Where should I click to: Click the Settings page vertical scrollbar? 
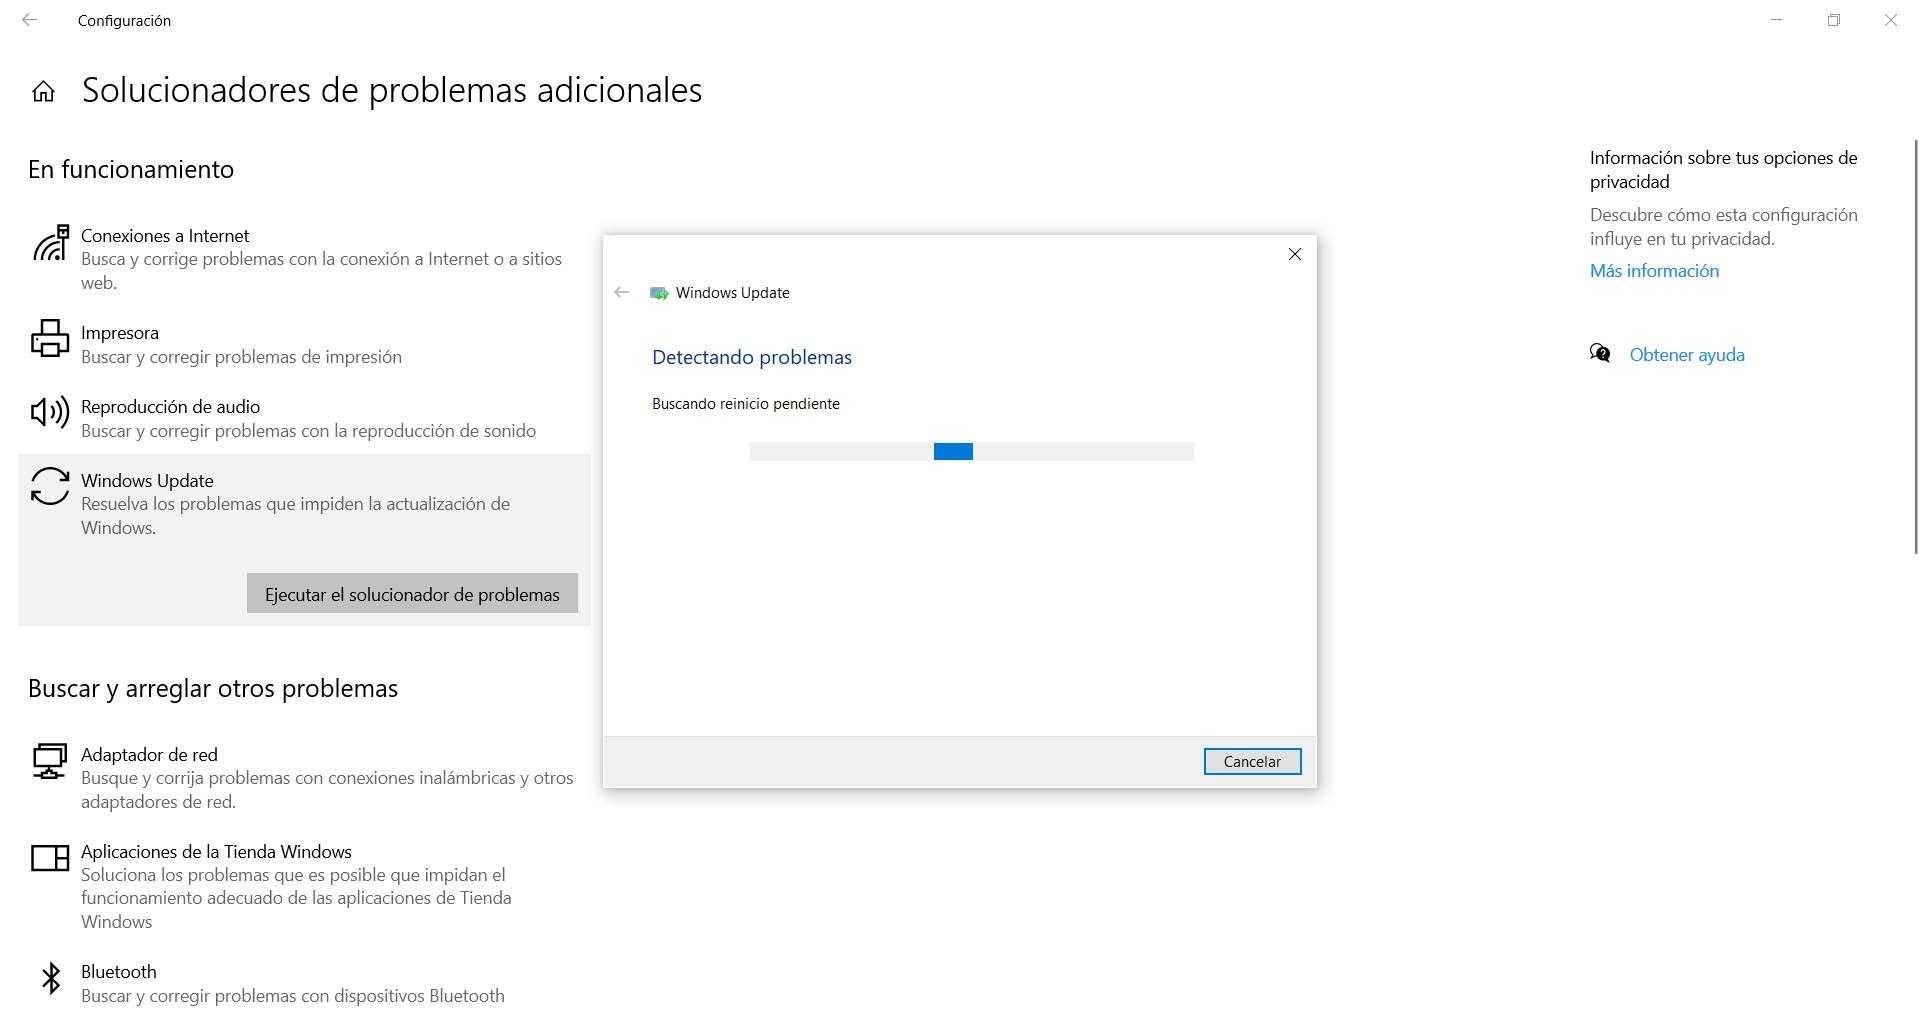tap(1916, 346)
